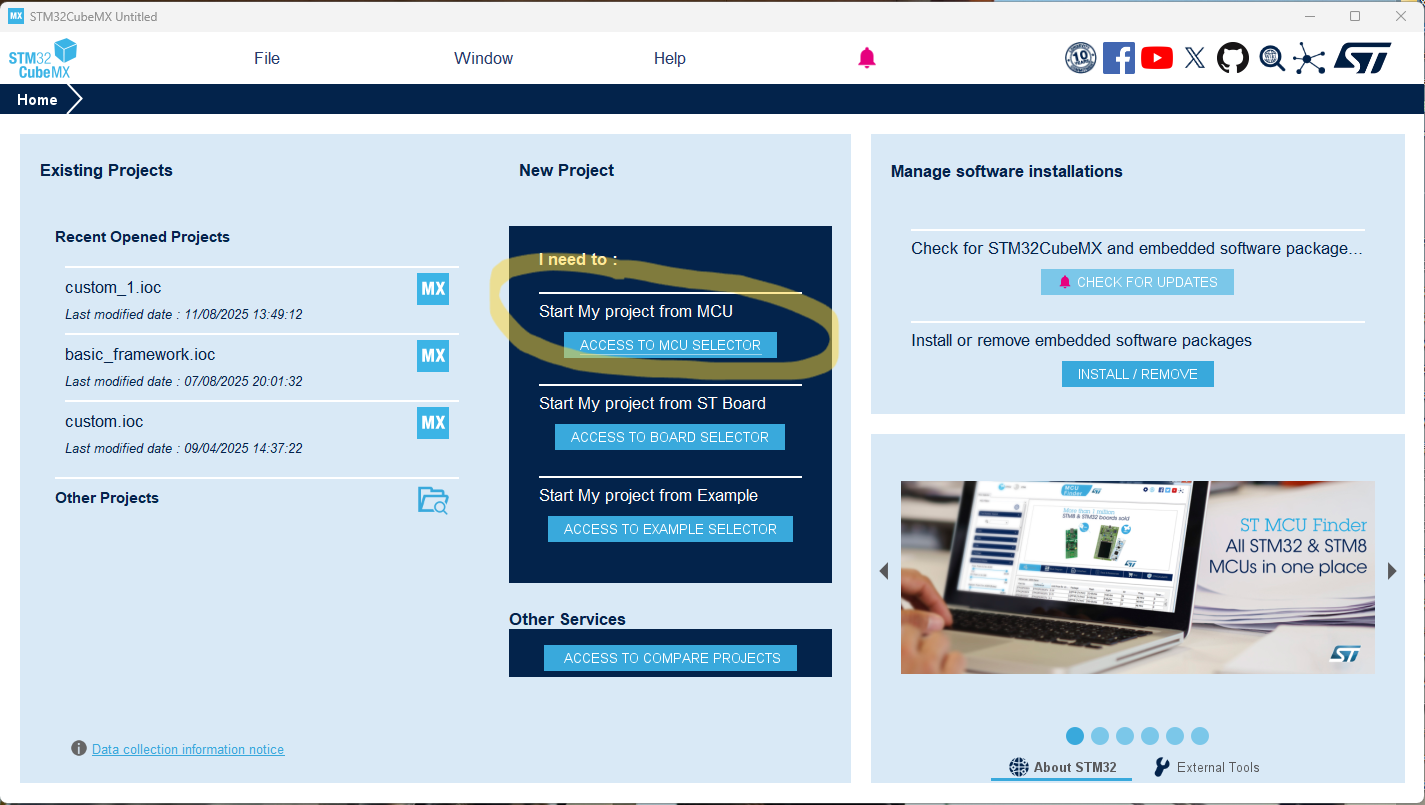Click the notification bell icon
The width and height of the screenshot is (1425, 805).
click(x=867, y=58)
